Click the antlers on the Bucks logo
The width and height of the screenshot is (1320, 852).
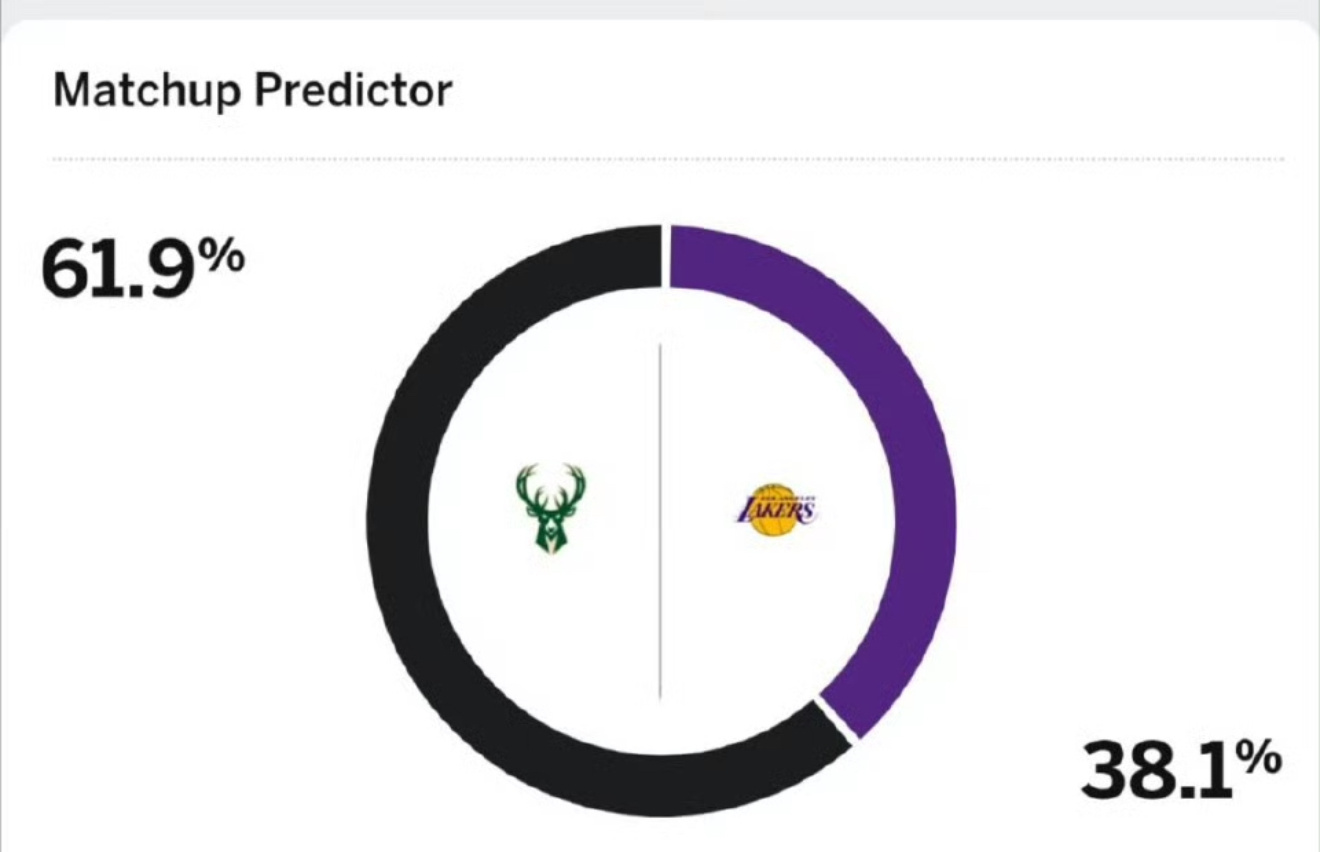(x=551, y=482)
